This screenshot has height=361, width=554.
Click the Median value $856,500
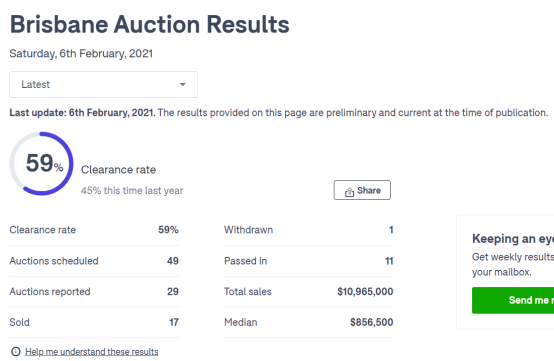coord(371,322)
